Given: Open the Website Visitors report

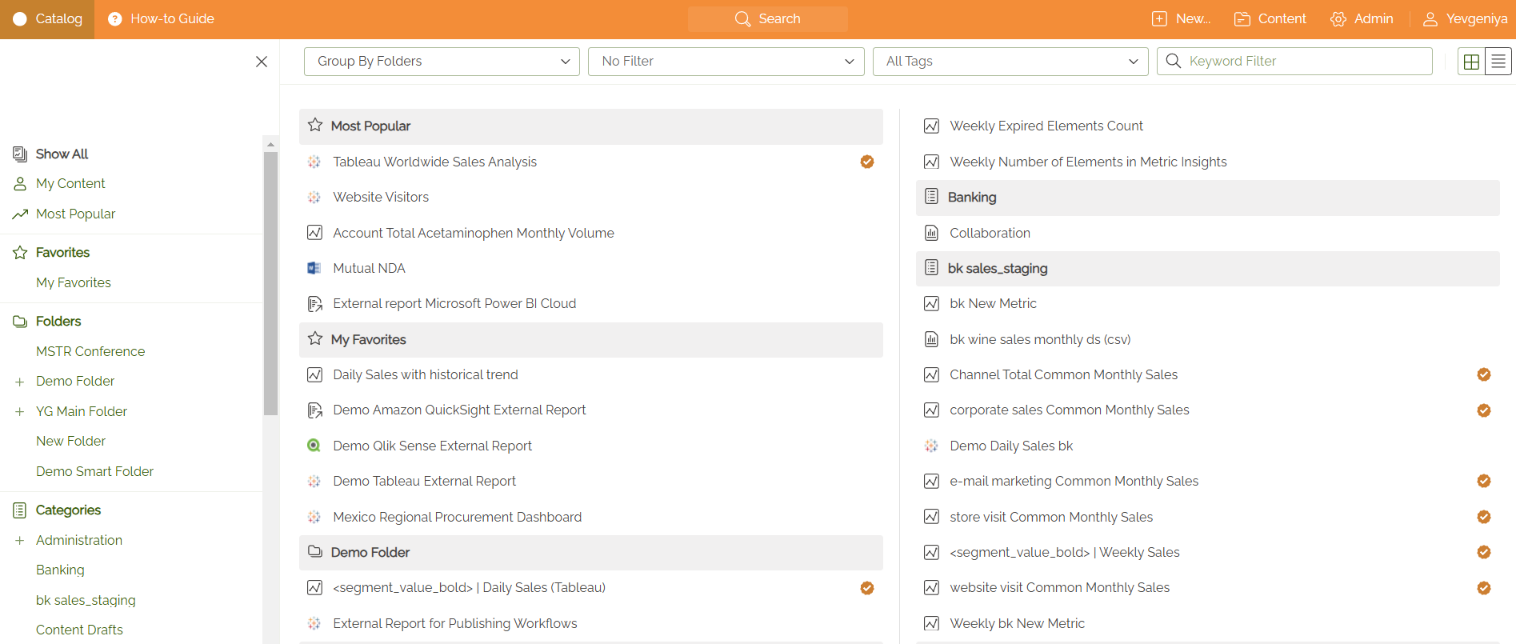Looking at the screenshot, I should (x=381, y=197).
